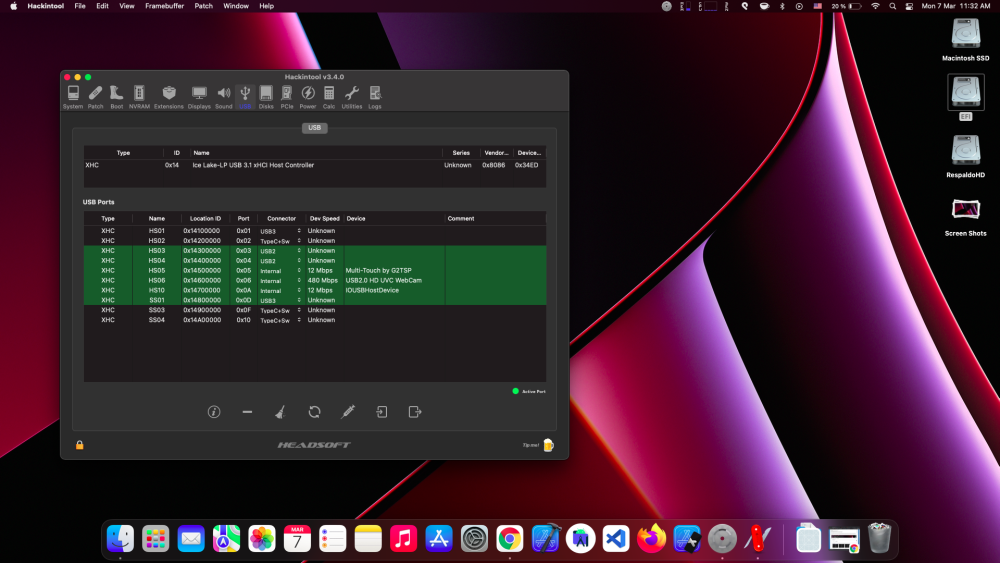Select the SS04 port row
The width and height of the screenshot is (1000, 563).
(314, 320)
